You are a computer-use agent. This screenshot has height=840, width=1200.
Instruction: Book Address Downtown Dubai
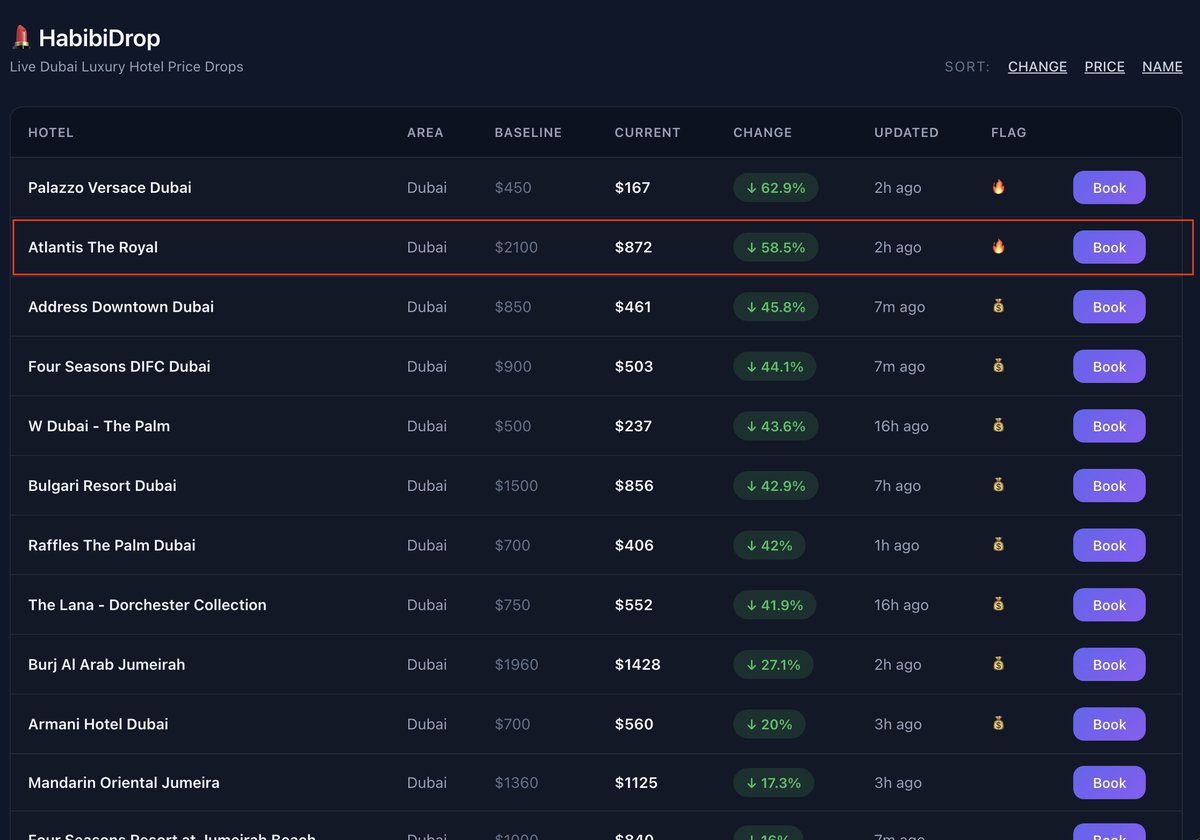[x=1109, y=307]
